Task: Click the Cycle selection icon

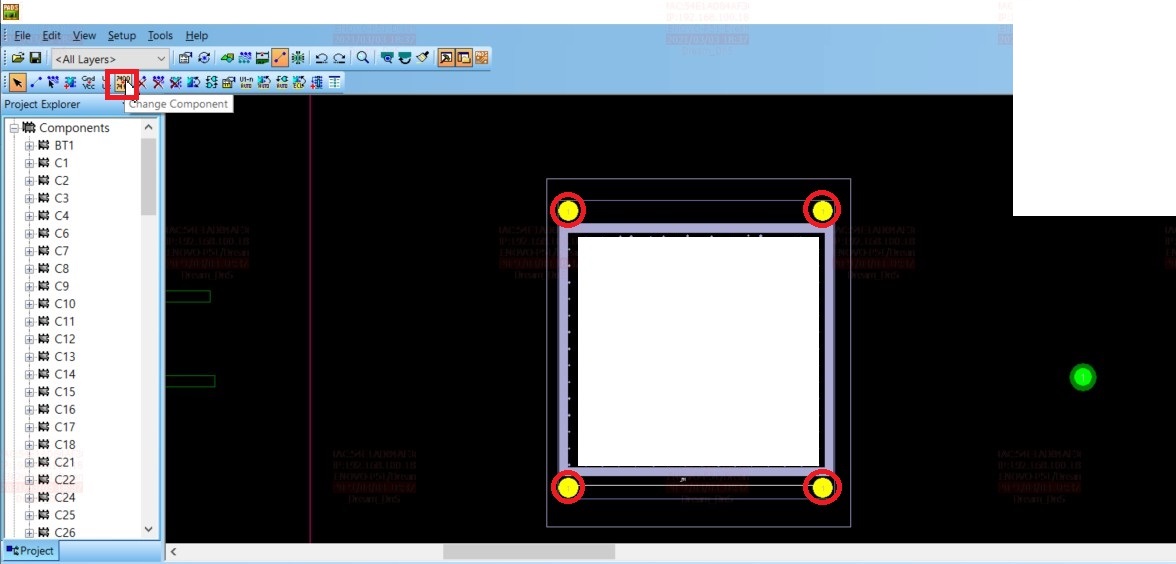Action: pyautogui.click(x=203, y=58)
